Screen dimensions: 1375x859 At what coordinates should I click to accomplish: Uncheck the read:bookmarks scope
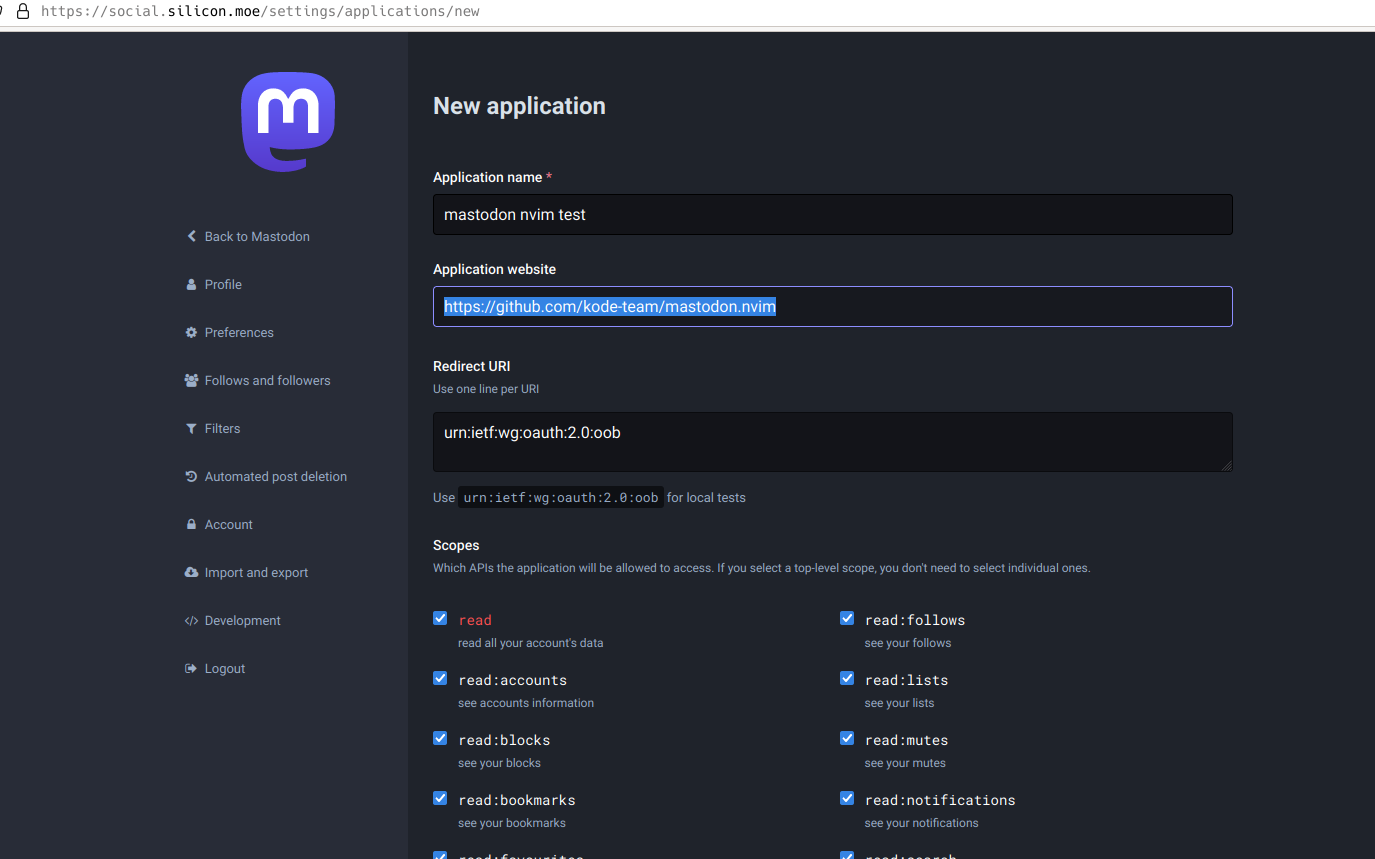440,798
